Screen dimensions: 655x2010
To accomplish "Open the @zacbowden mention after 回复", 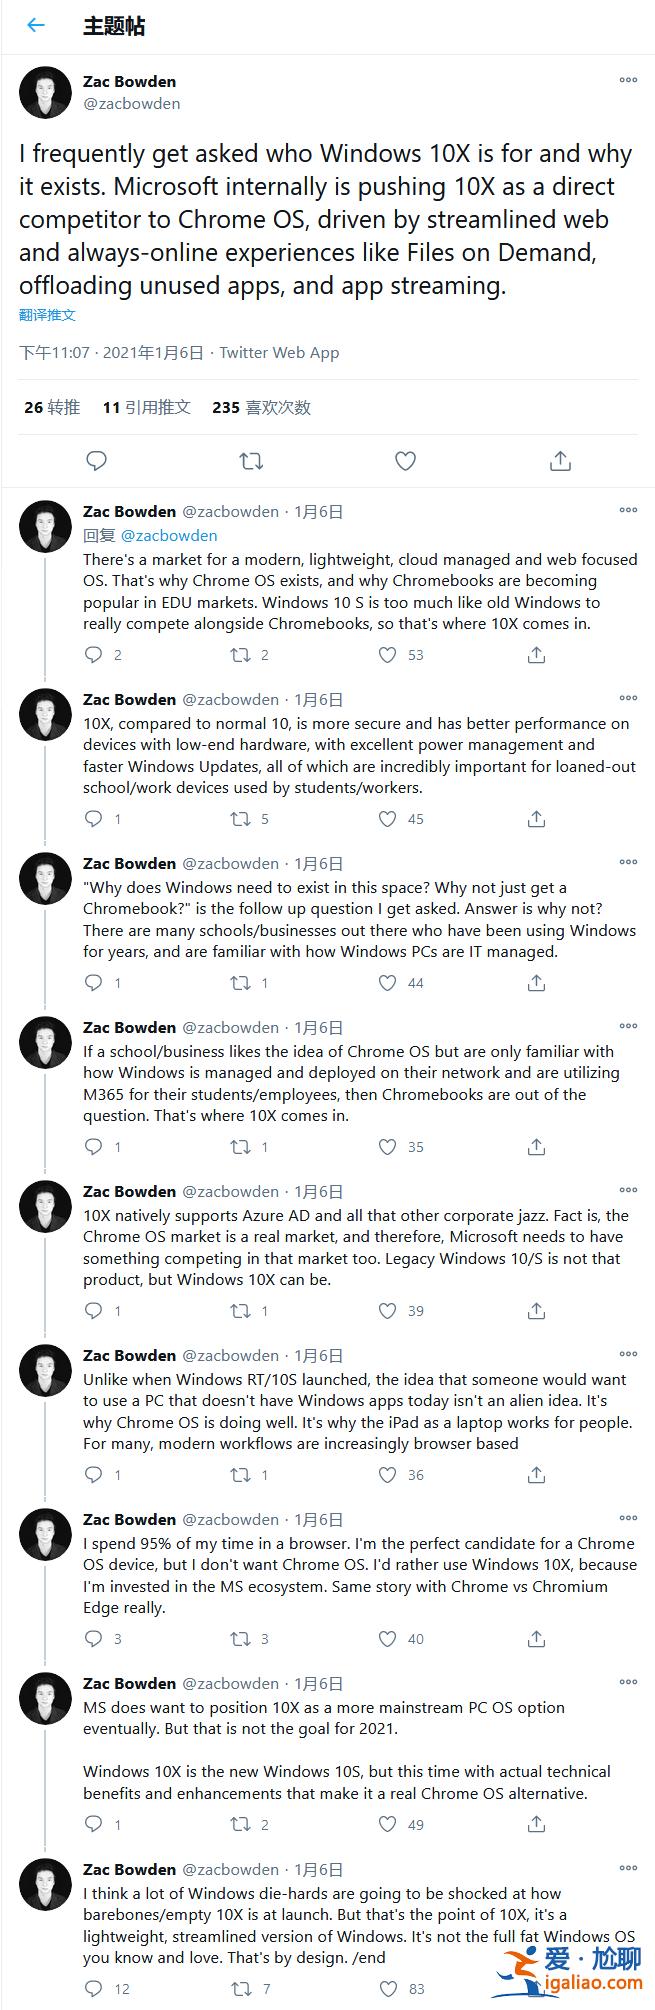I will (169, 536).
